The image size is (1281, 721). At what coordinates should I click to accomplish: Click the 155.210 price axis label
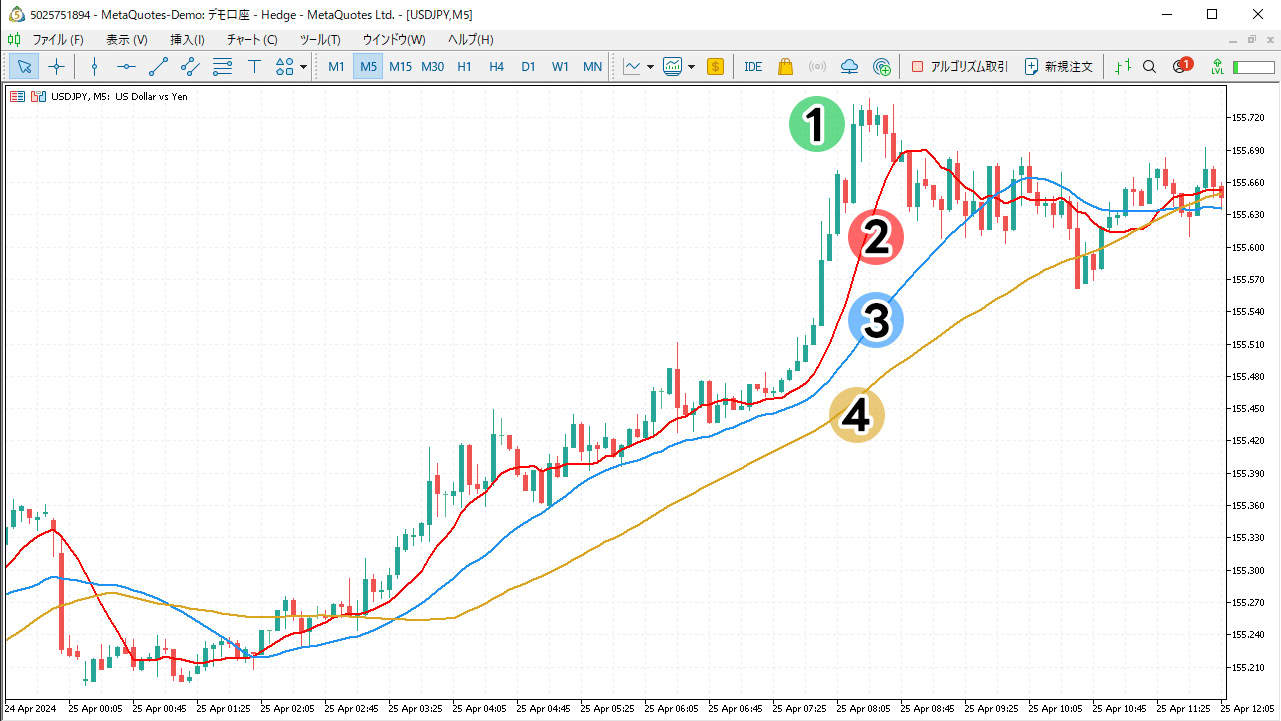point(1249,667)
